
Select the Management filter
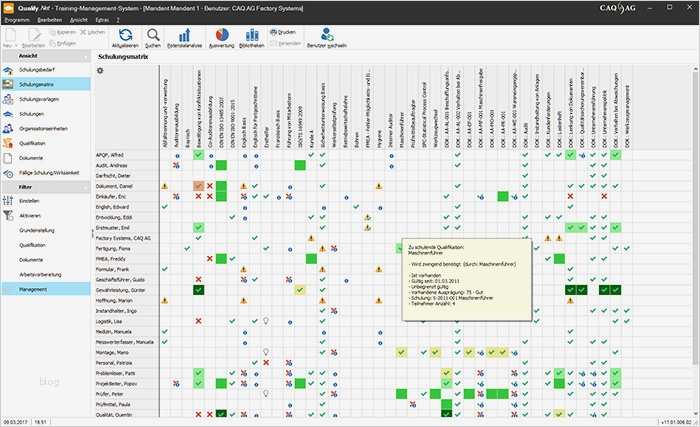46,289
